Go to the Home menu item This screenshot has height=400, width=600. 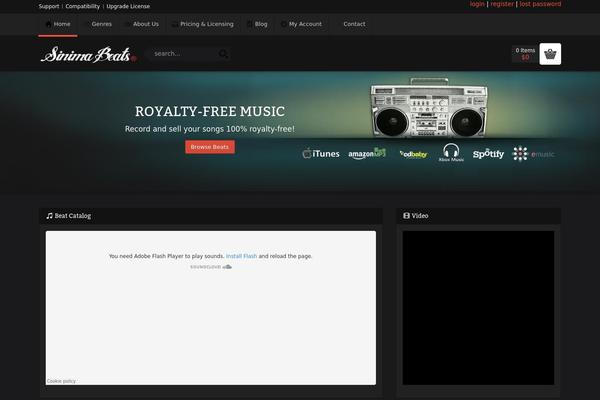pos(58,24)
